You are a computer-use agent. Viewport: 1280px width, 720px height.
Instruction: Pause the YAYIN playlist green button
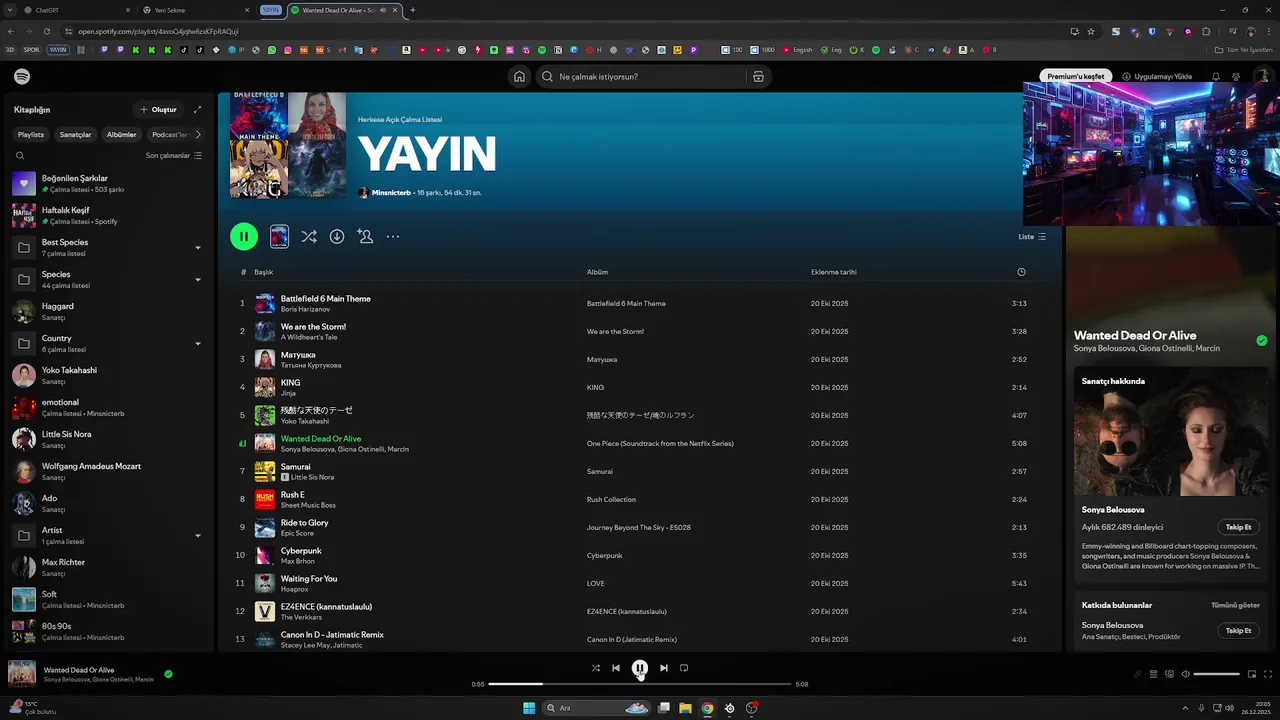click(244, 237)
